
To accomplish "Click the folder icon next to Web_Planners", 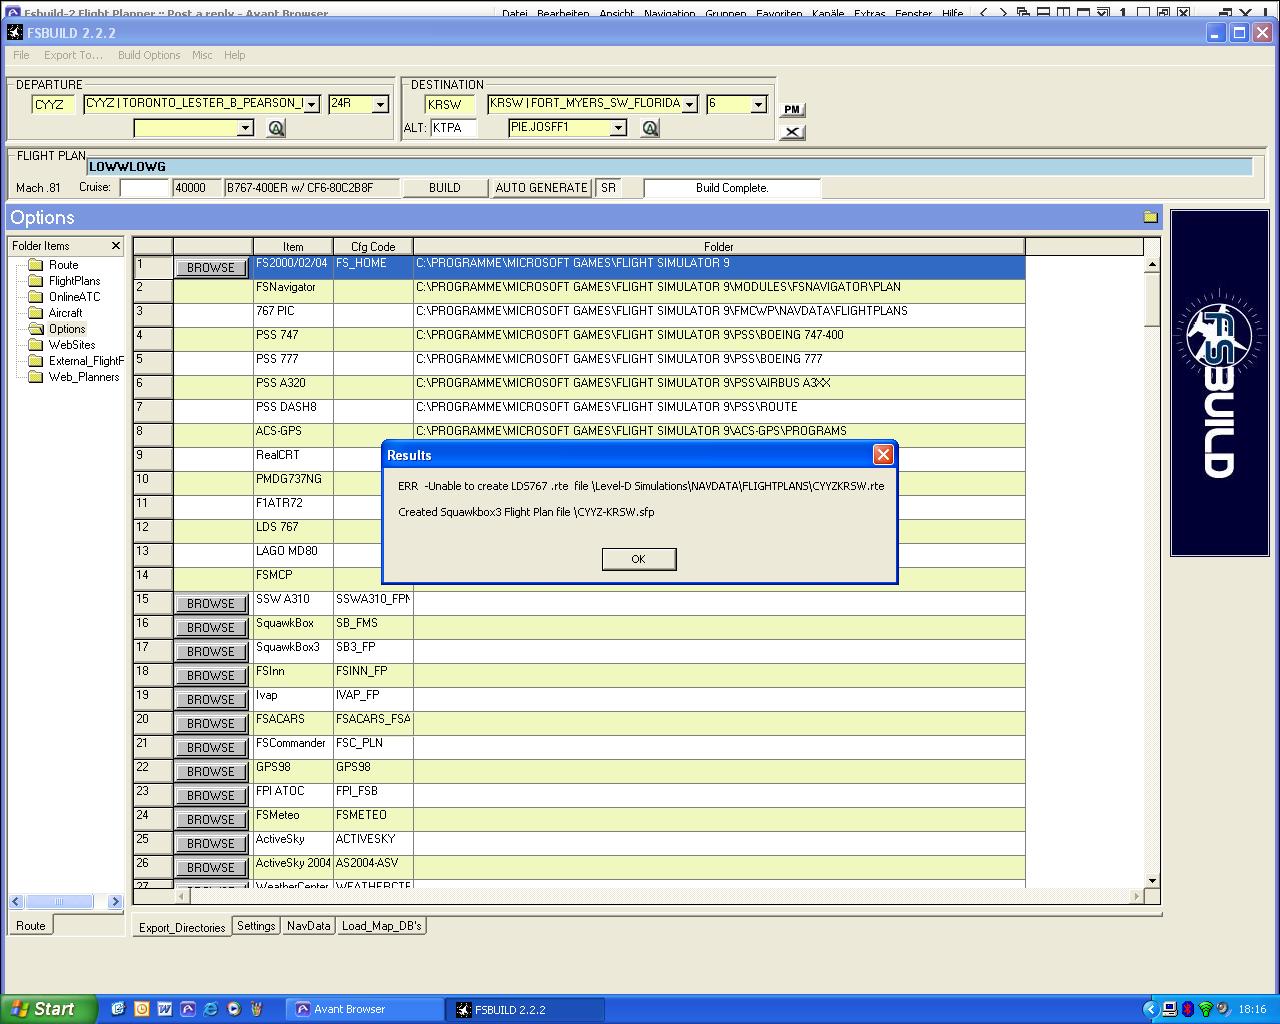I will [x=36, y=377].
